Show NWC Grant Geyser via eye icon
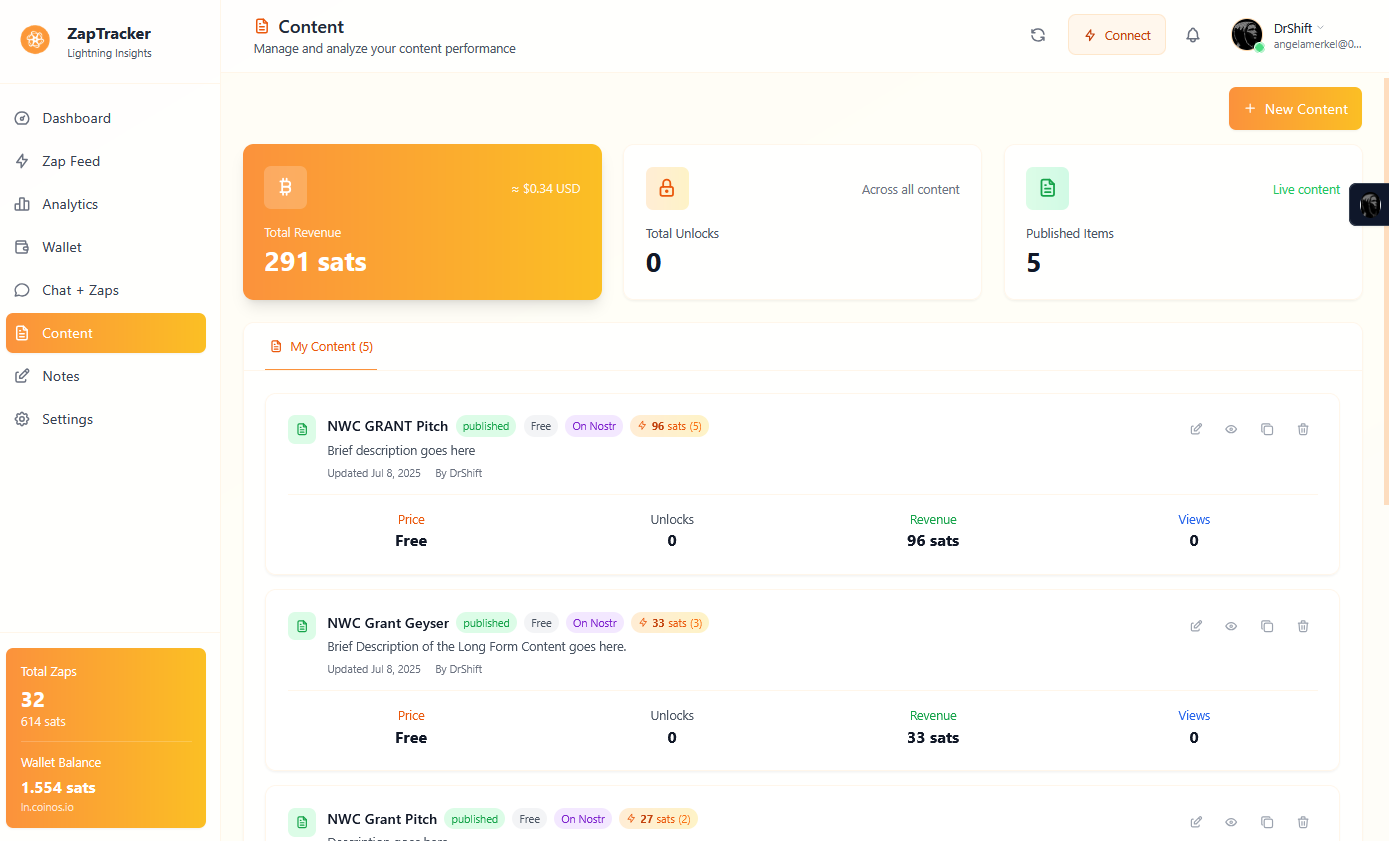The height and width of the screenshot is (841, 1389). [x=1231, y=626]
